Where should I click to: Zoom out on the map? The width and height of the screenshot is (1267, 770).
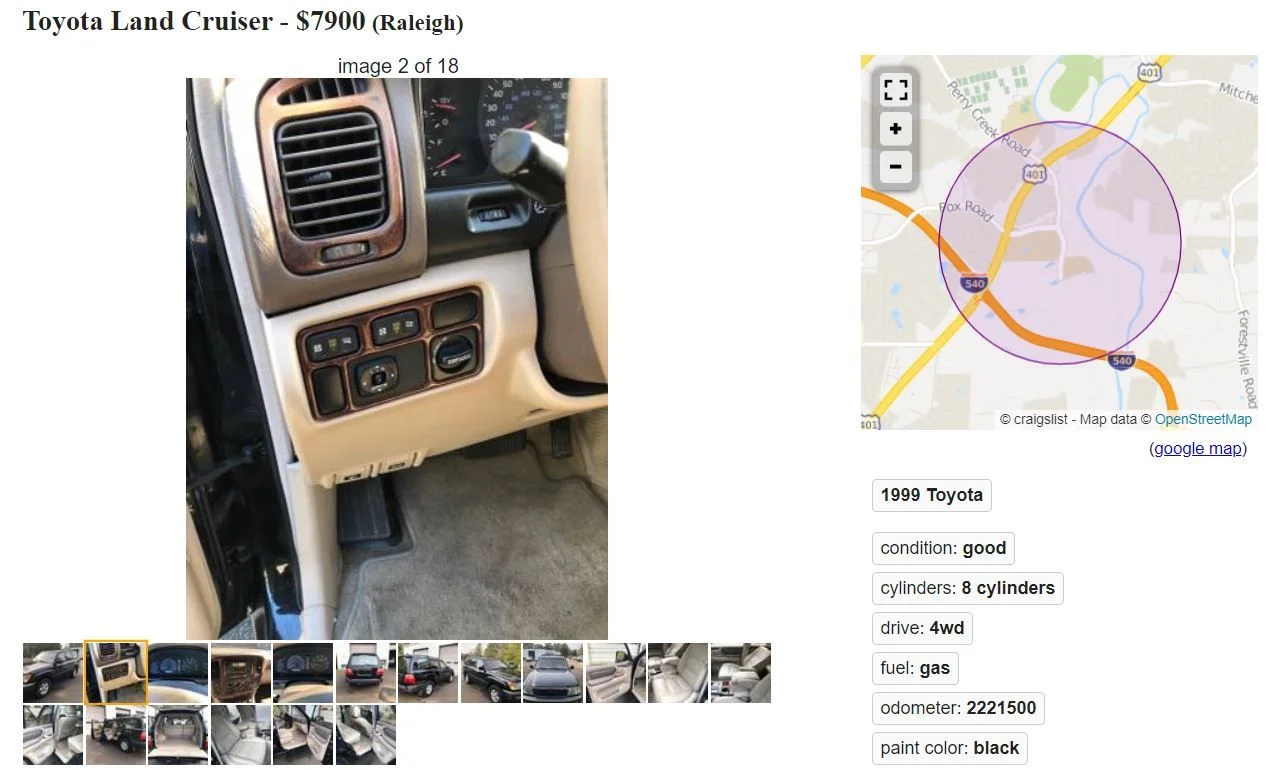[895, 167]
